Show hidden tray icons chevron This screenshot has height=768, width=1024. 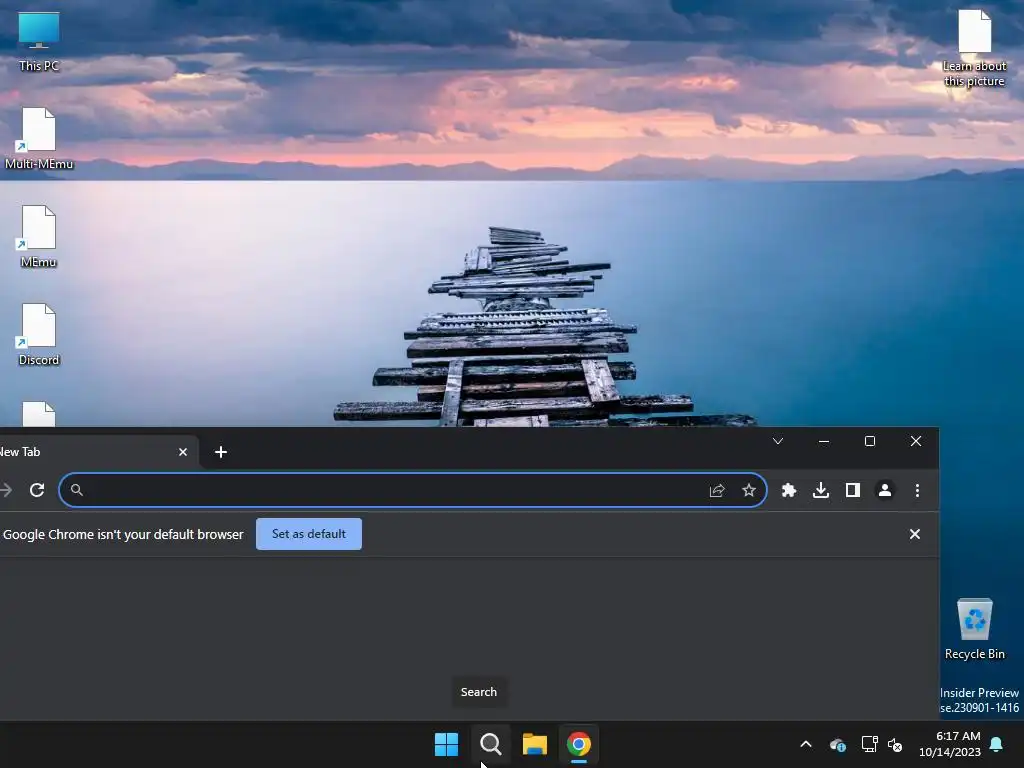[806, 744]
